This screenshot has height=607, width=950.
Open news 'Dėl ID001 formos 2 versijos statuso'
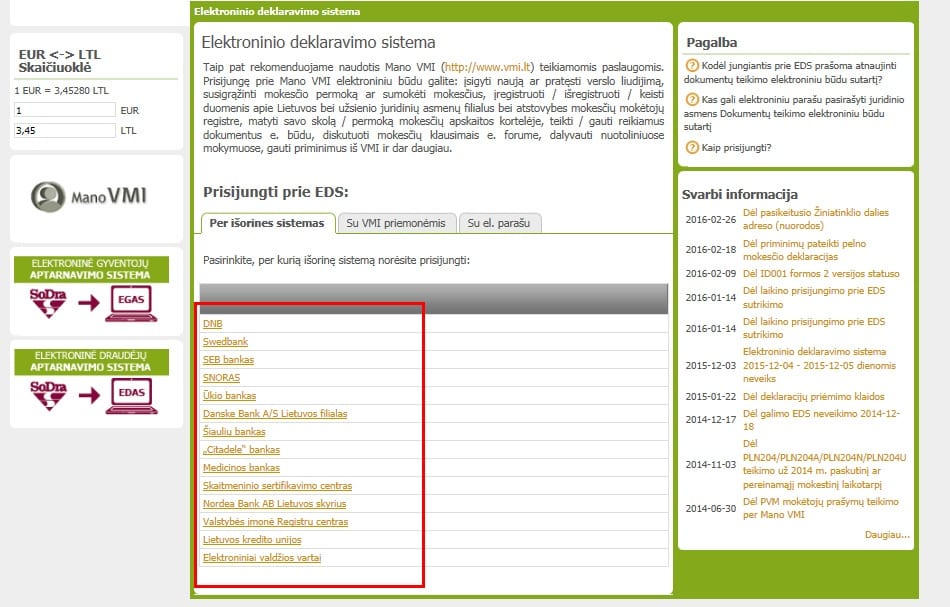coord(822,274)
